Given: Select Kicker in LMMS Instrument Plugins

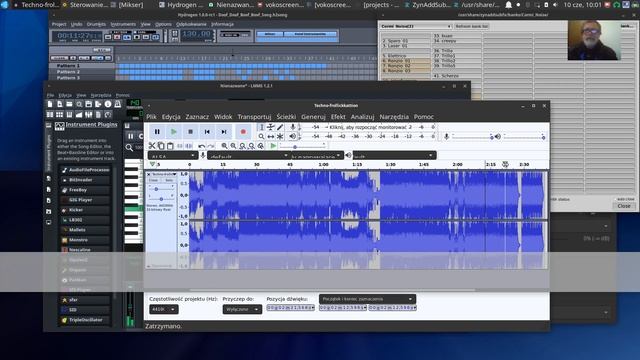Looking at the screenshot, I should [x=85, y=210].
